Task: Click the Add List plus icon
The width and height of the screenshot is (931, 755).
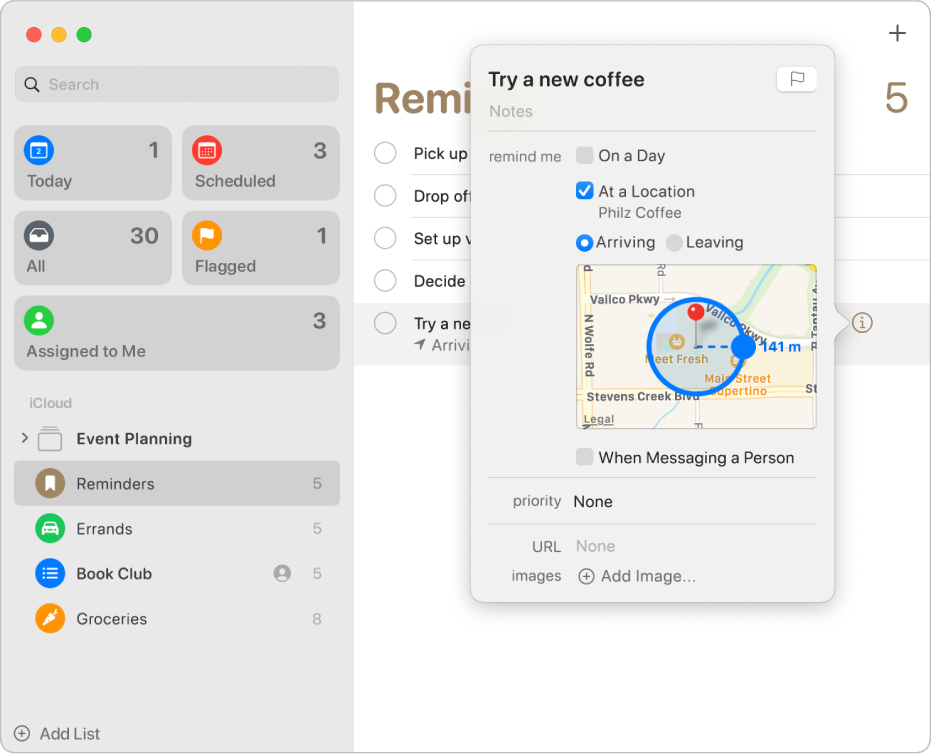Action: (22, 734)
